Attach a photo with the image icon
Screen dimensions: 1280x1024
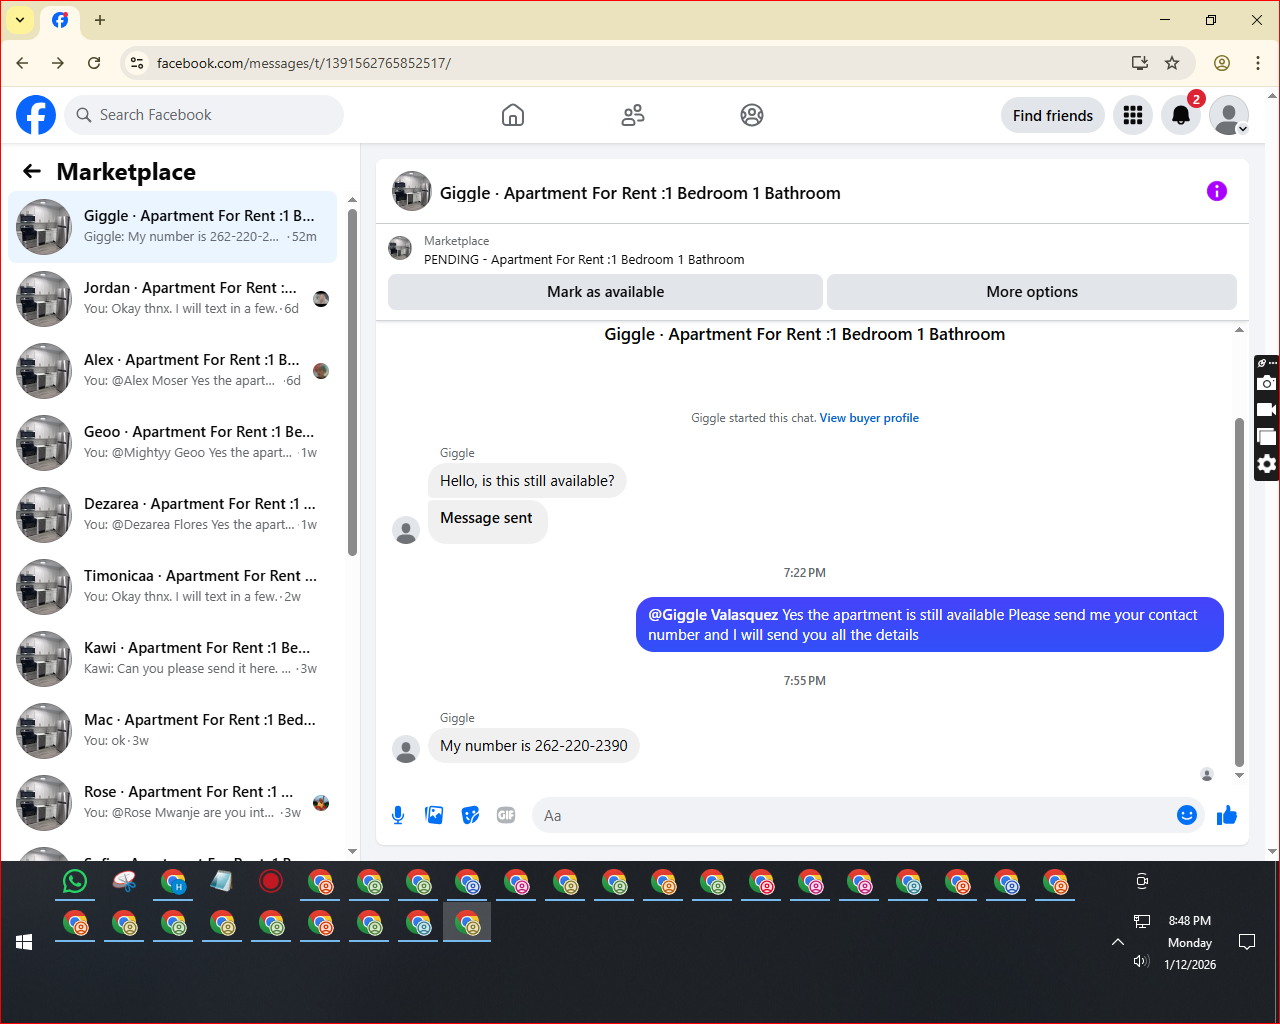tap(434, 815)
